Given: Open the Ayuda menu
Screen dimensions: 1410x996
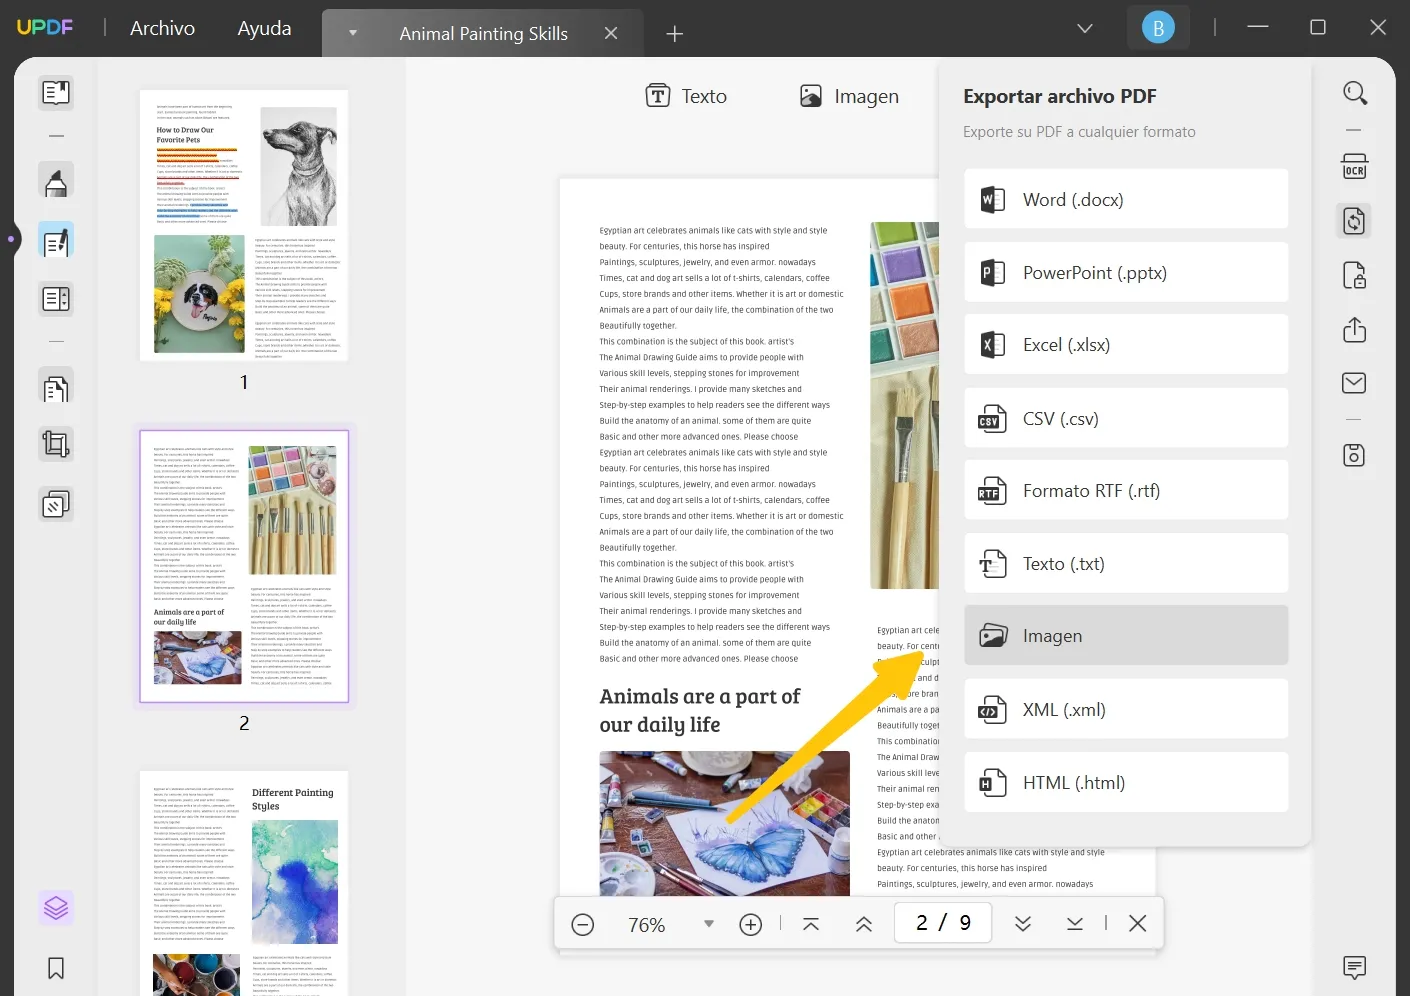Looking at the screenshot, I should click(x=264, y=28).
